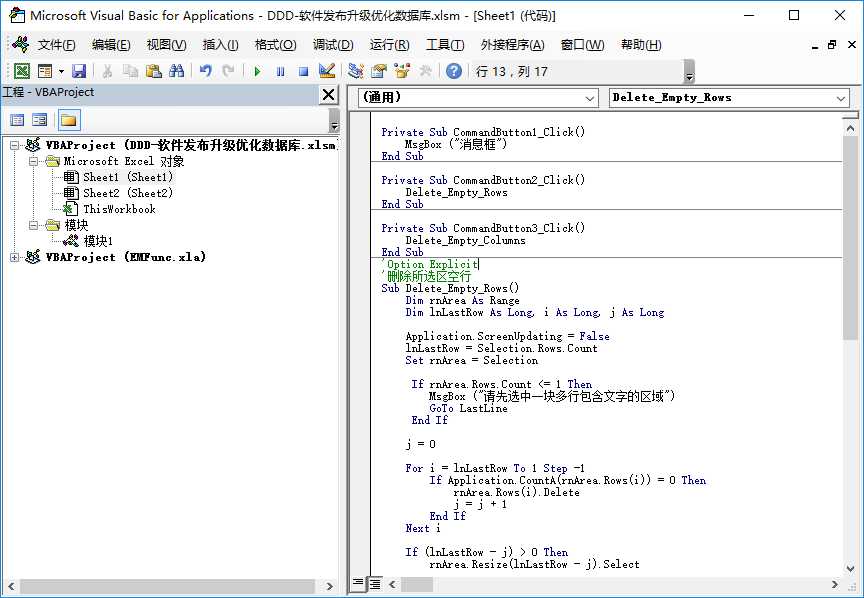Click the Full Module View button at bottom
The width and height of the screenshot is (864, 598).
tap(375, 583)
